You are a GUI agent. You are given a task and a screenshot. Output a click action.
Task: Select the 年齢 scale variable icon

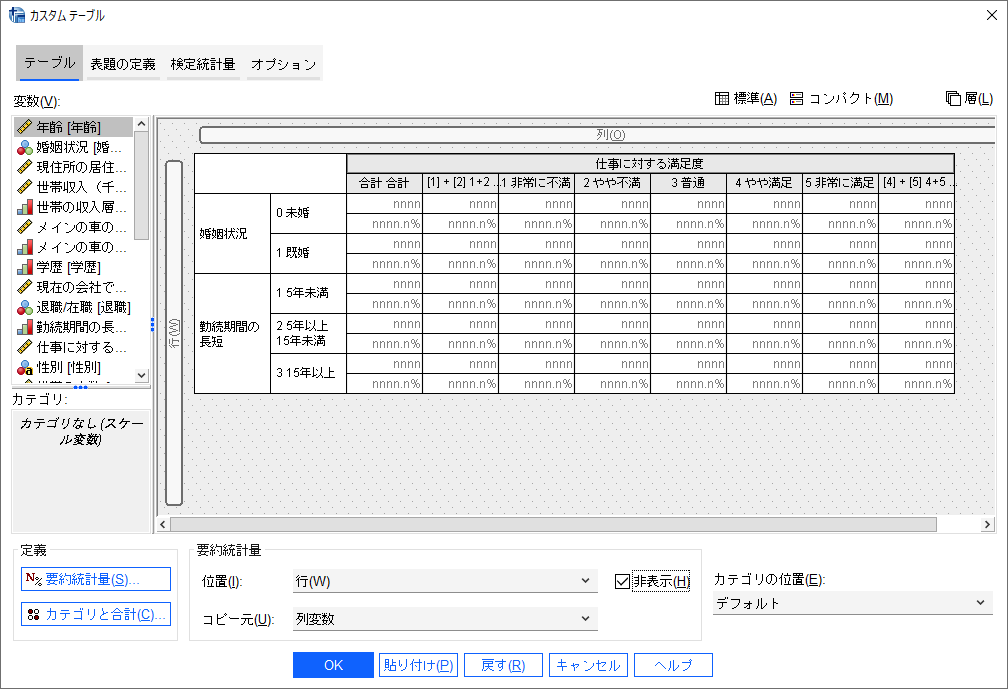pyautogui.click(x=25, y=127)
